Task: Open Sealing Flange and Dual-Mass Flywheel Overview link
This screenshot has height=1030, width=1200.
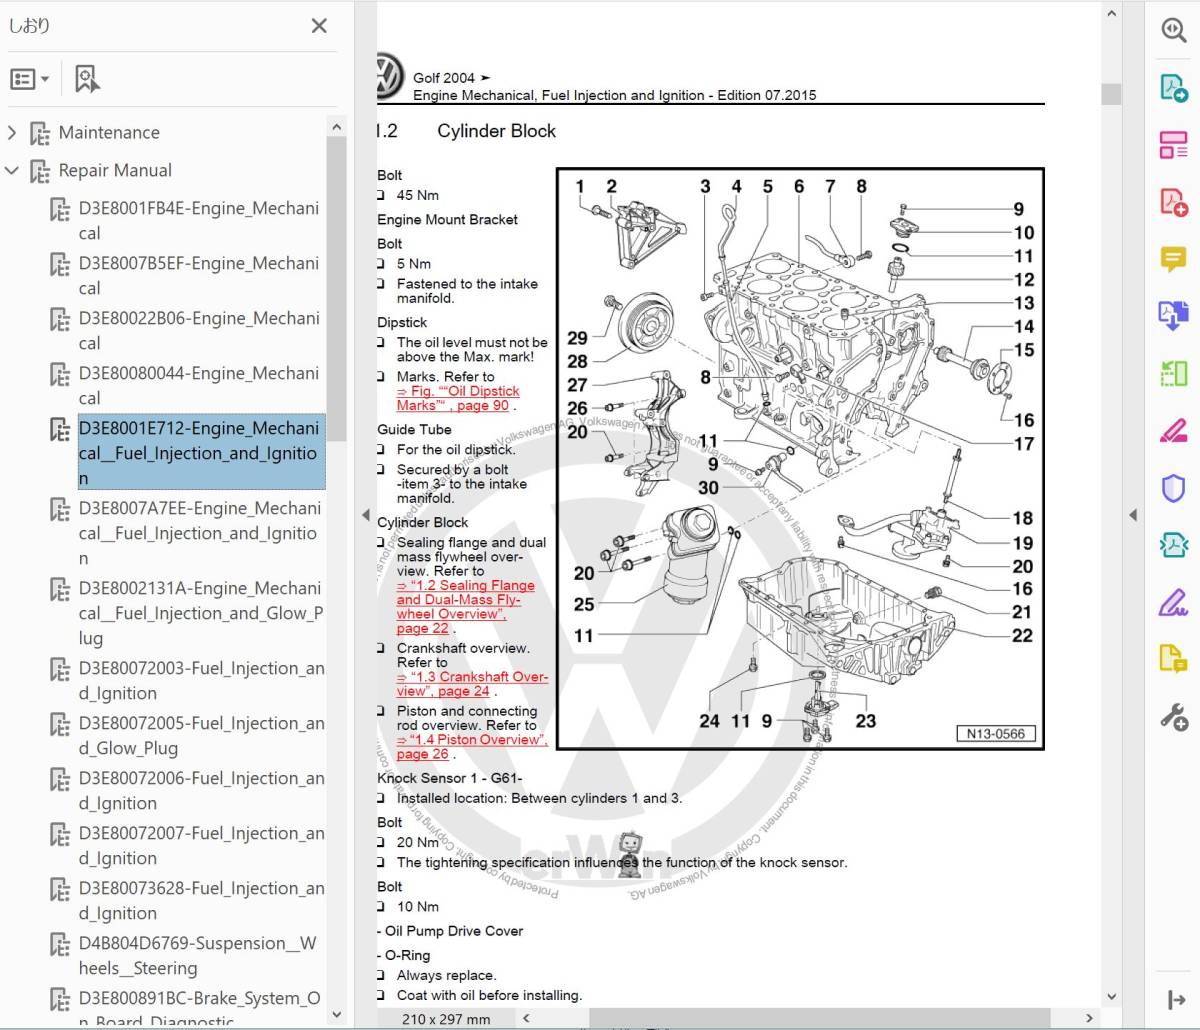Action: pos(466,607)
